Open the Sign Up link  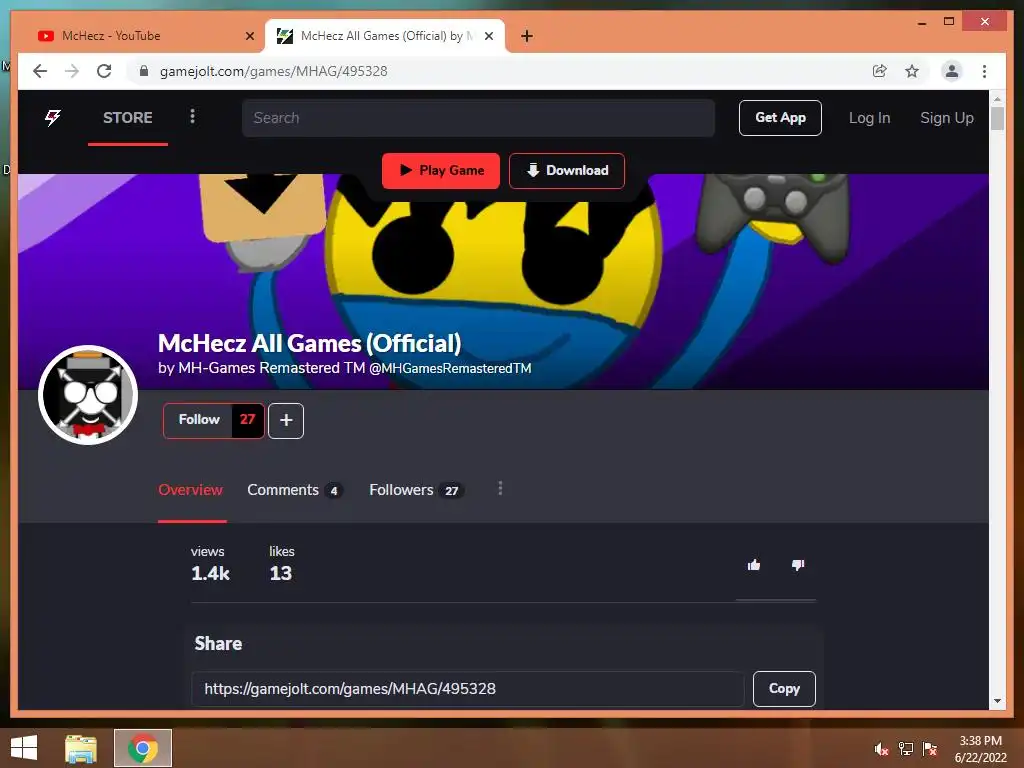(946, 118)
